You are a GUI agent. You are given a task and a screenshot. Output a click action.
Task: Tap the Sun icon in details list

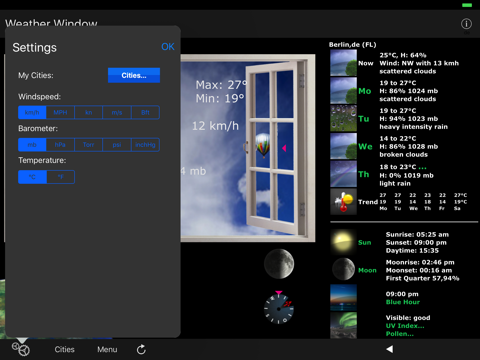[x=343, y=242]
